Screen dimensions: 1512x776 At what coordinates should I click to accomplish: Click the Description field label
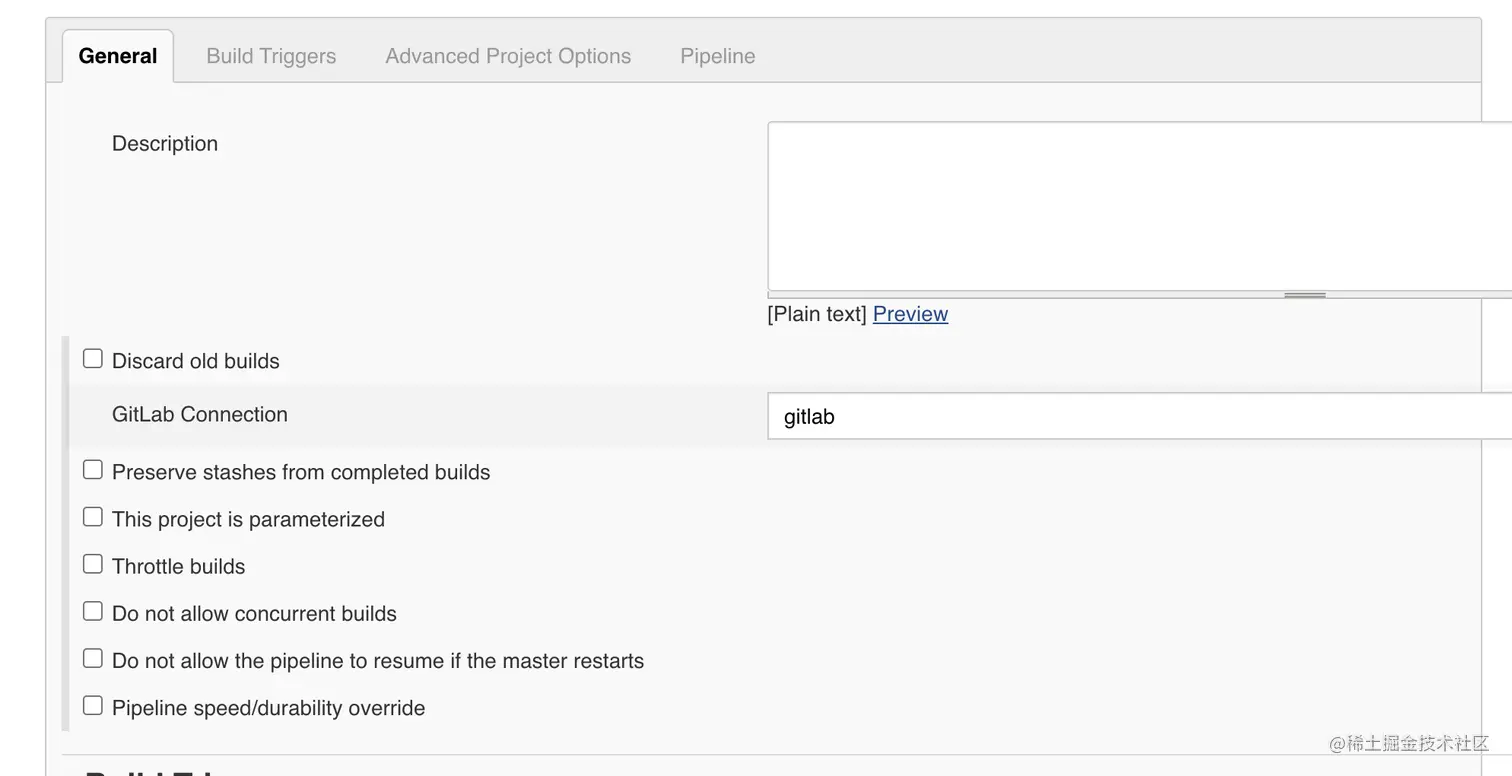[x=165, y=144]
